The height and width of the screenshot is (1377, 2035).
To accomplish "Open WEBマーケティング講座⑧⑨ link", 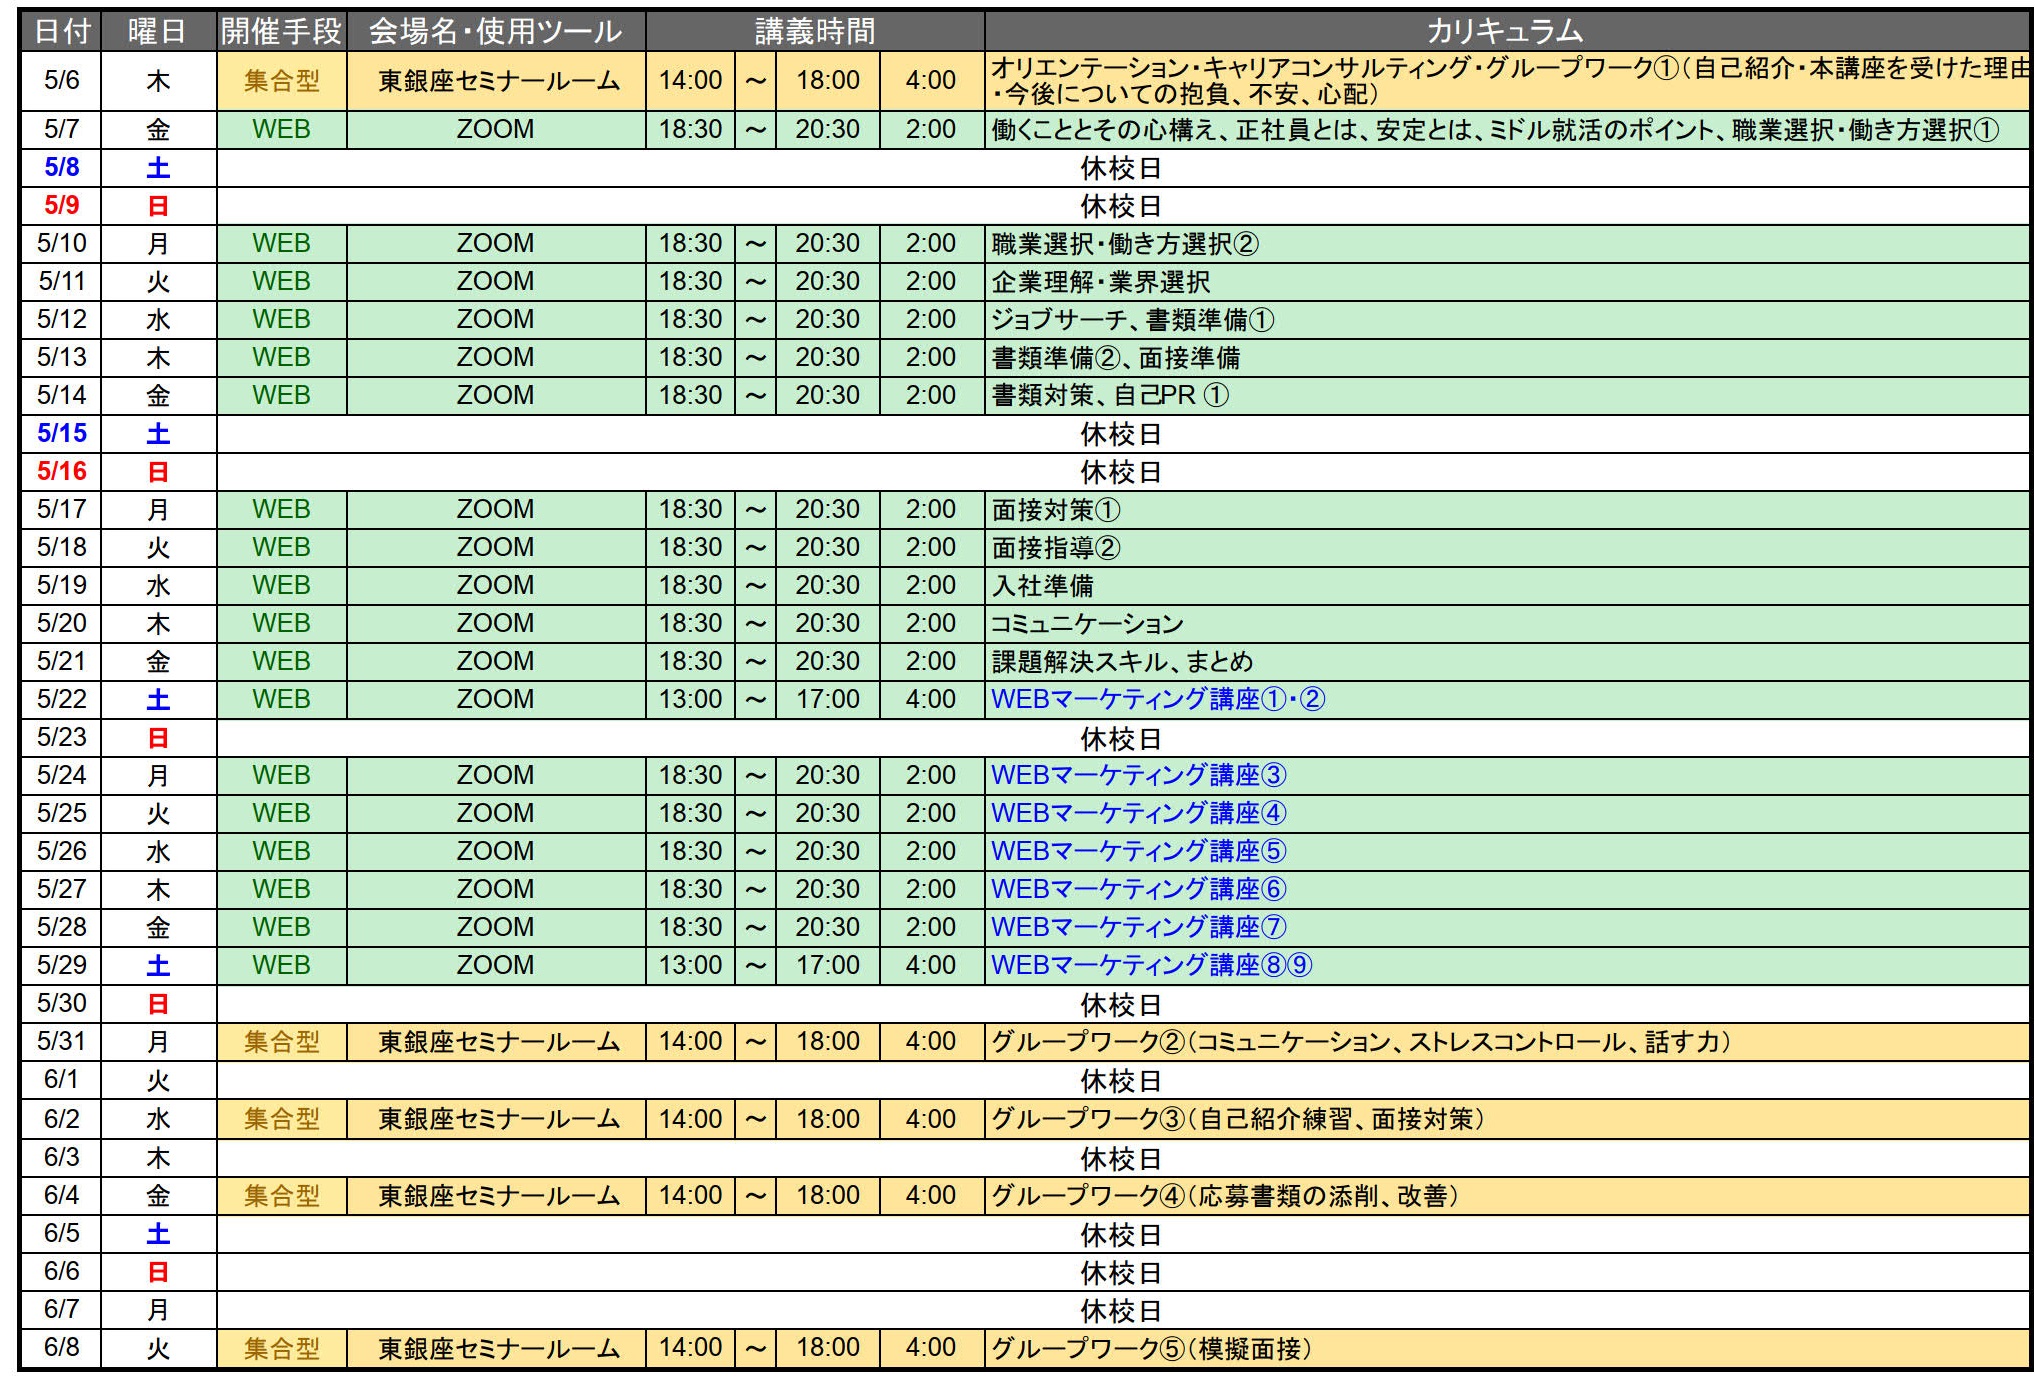I will (1152, 966).
